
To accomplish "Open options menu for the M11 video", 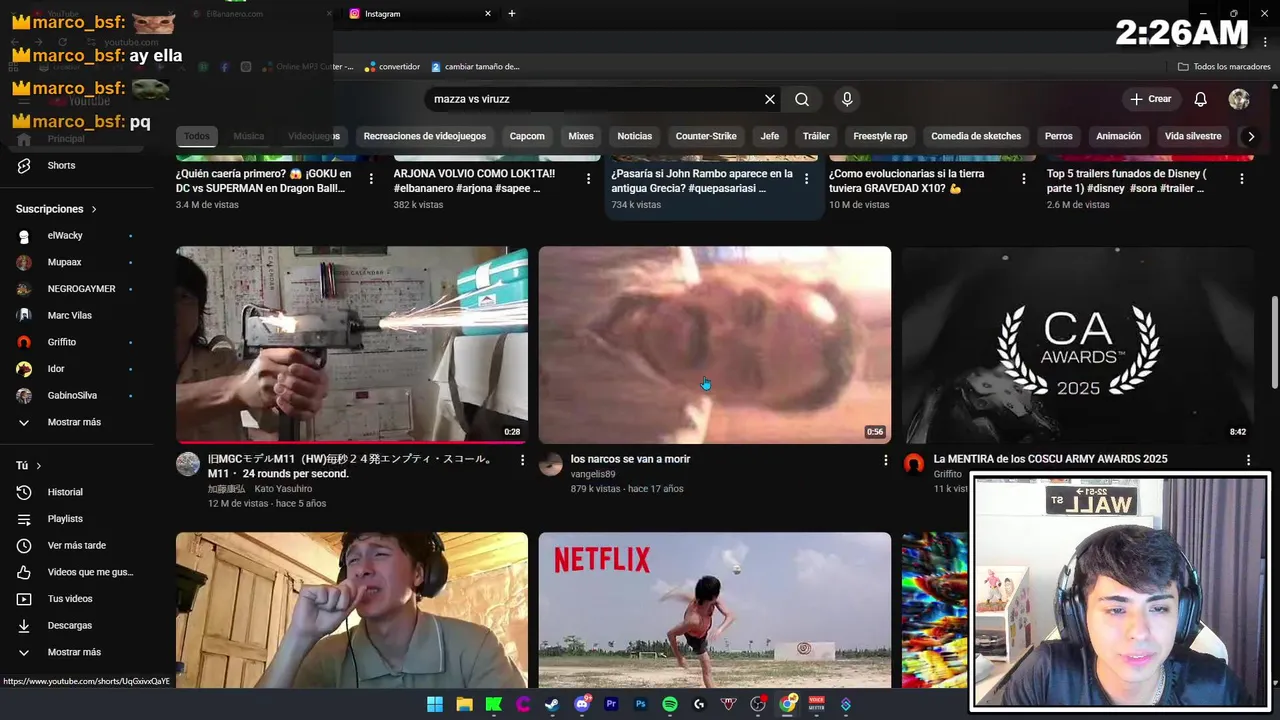I will [x=522, y=460].
